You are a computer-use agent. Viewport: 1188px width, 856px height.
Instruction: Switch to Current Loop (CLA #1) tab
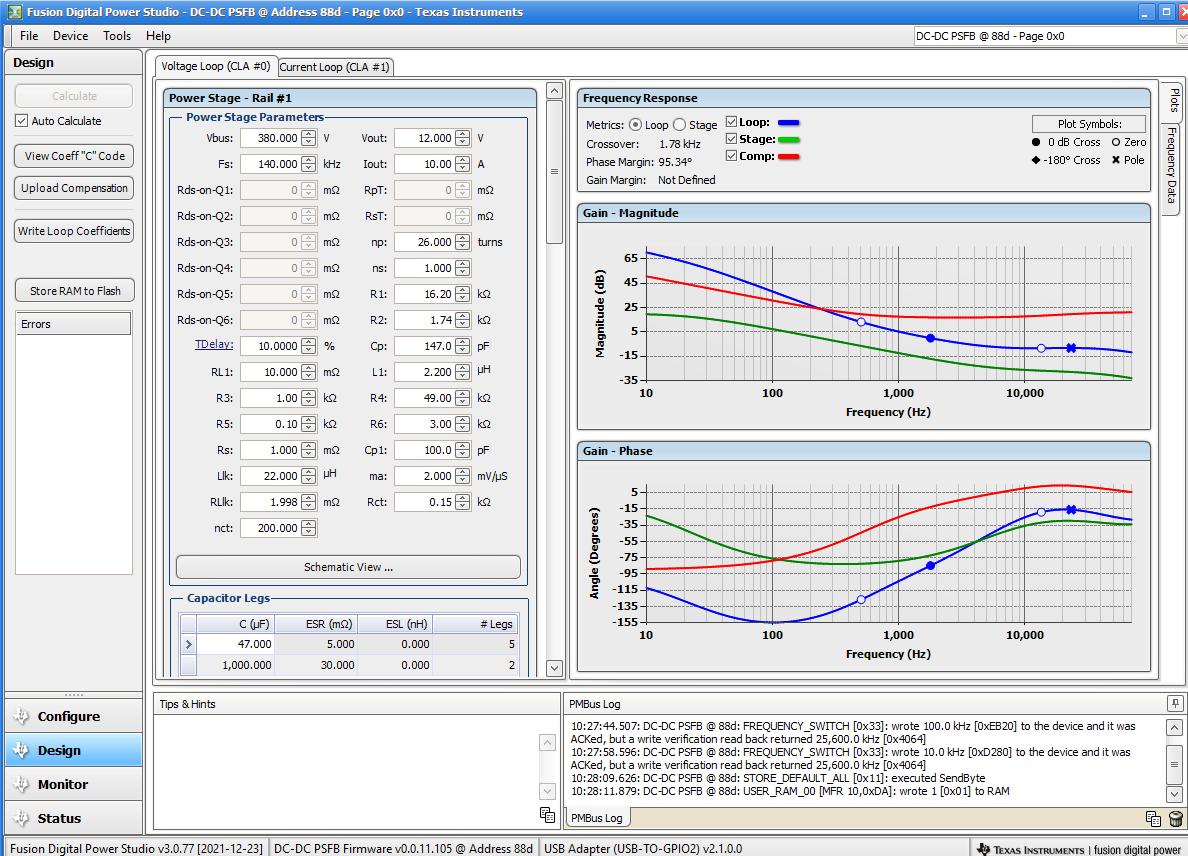point(335,67)
